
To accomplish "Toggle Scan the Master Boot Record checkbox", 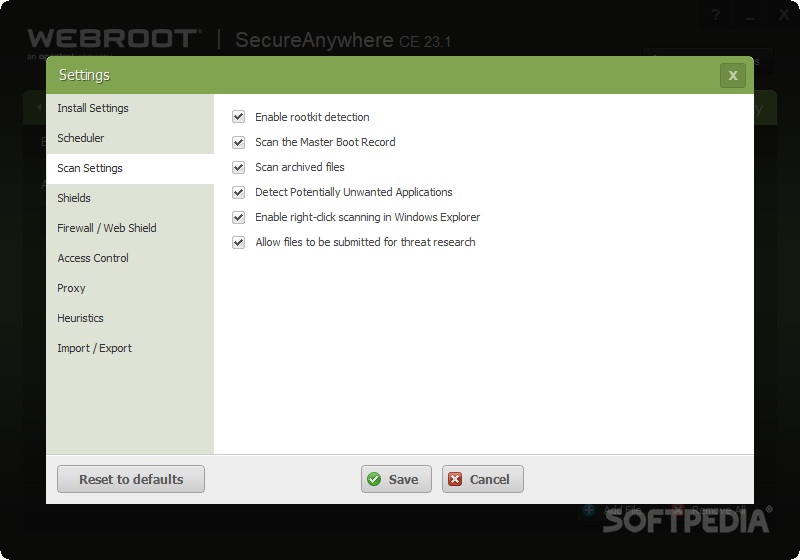I will click(238, 142).
